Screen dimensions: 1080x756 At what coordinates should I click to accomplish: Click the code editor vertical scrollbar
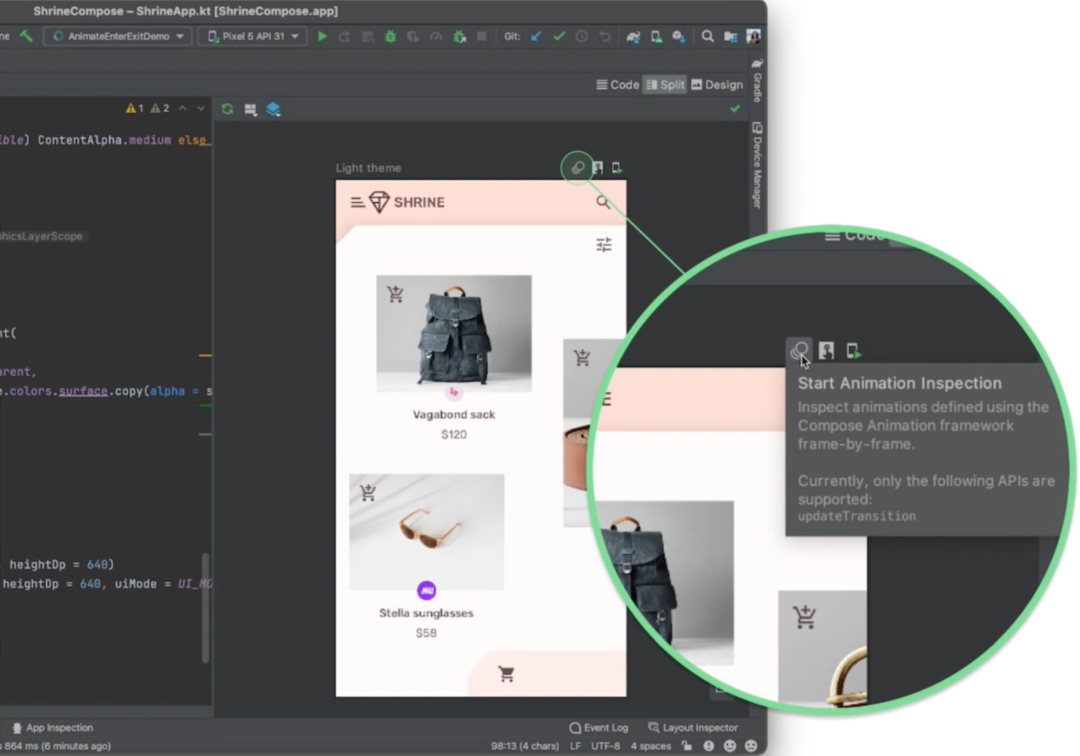coord(205,607)
